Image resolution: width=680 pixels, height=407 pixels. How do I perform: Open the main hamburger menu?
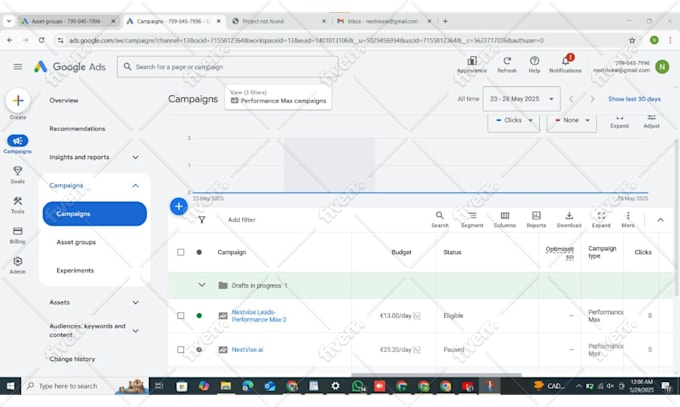(17, 67)
